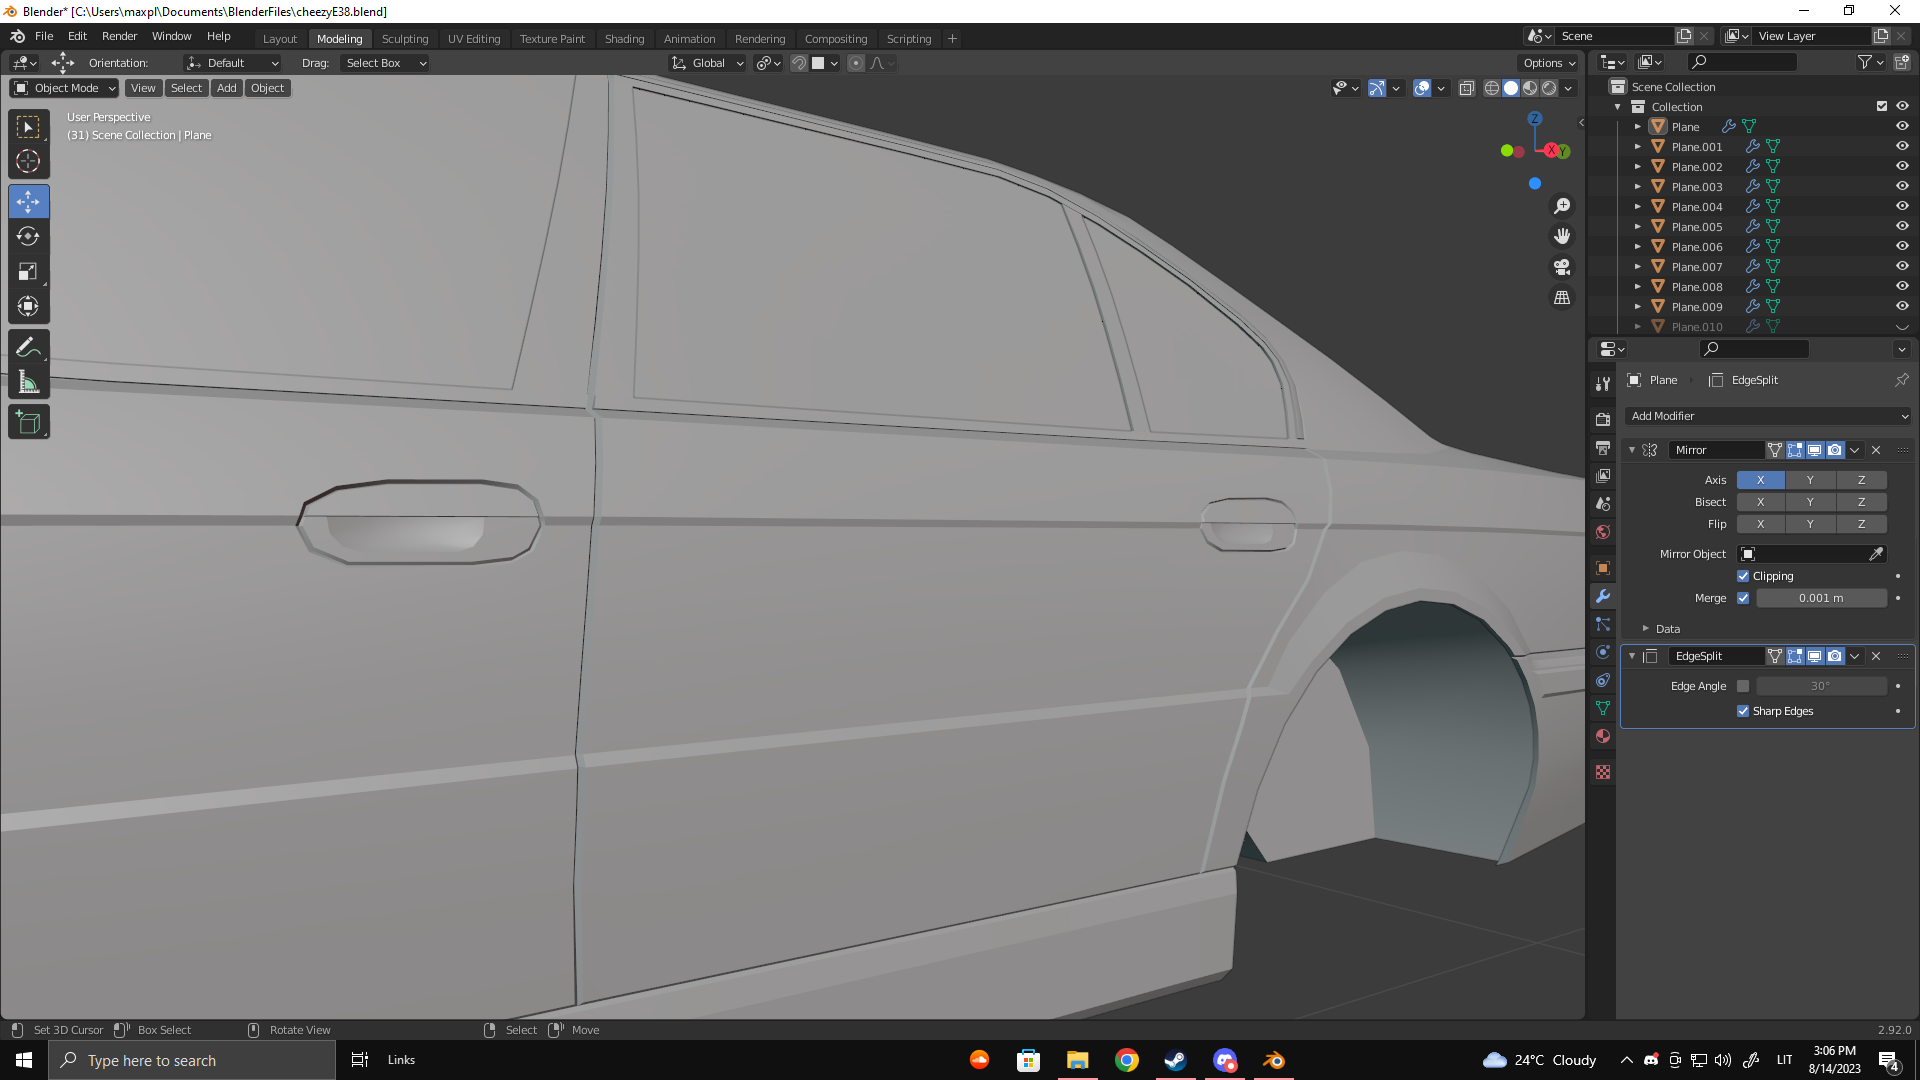The height and width of the screenshot is (1080, 1920).
Task: Select the Measure tool
Action: (28, 383)
